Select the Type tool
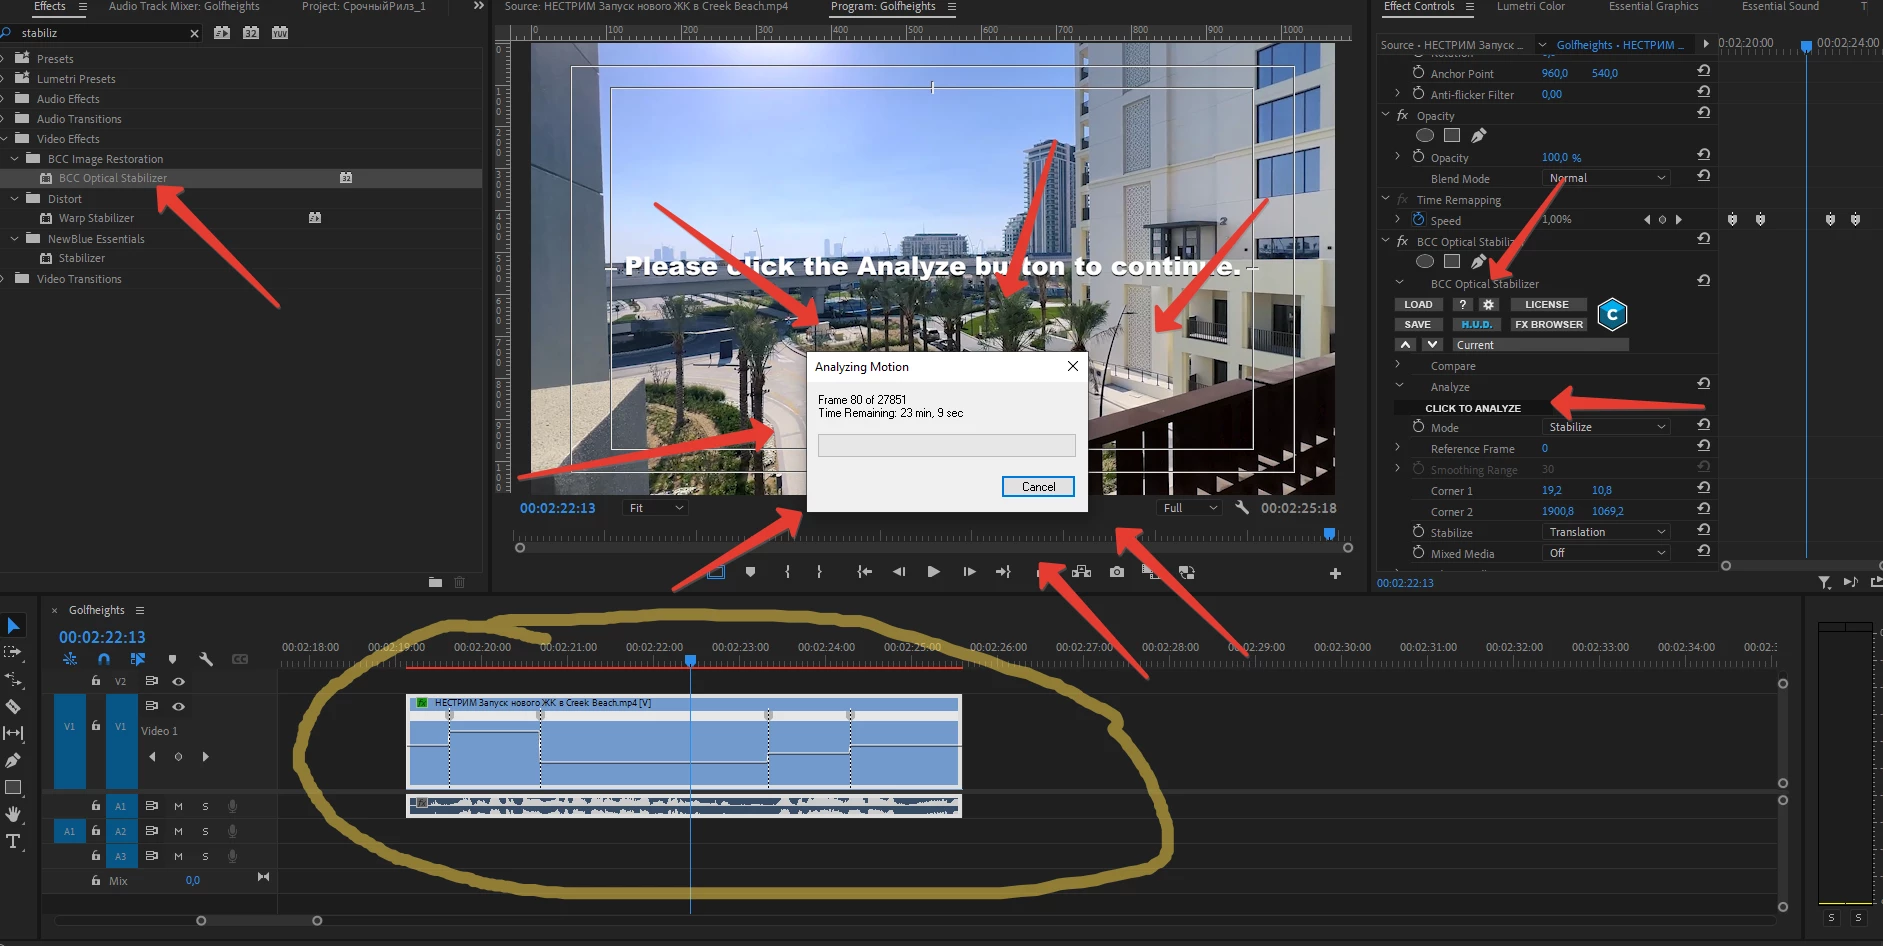 [x=13, y=841]
